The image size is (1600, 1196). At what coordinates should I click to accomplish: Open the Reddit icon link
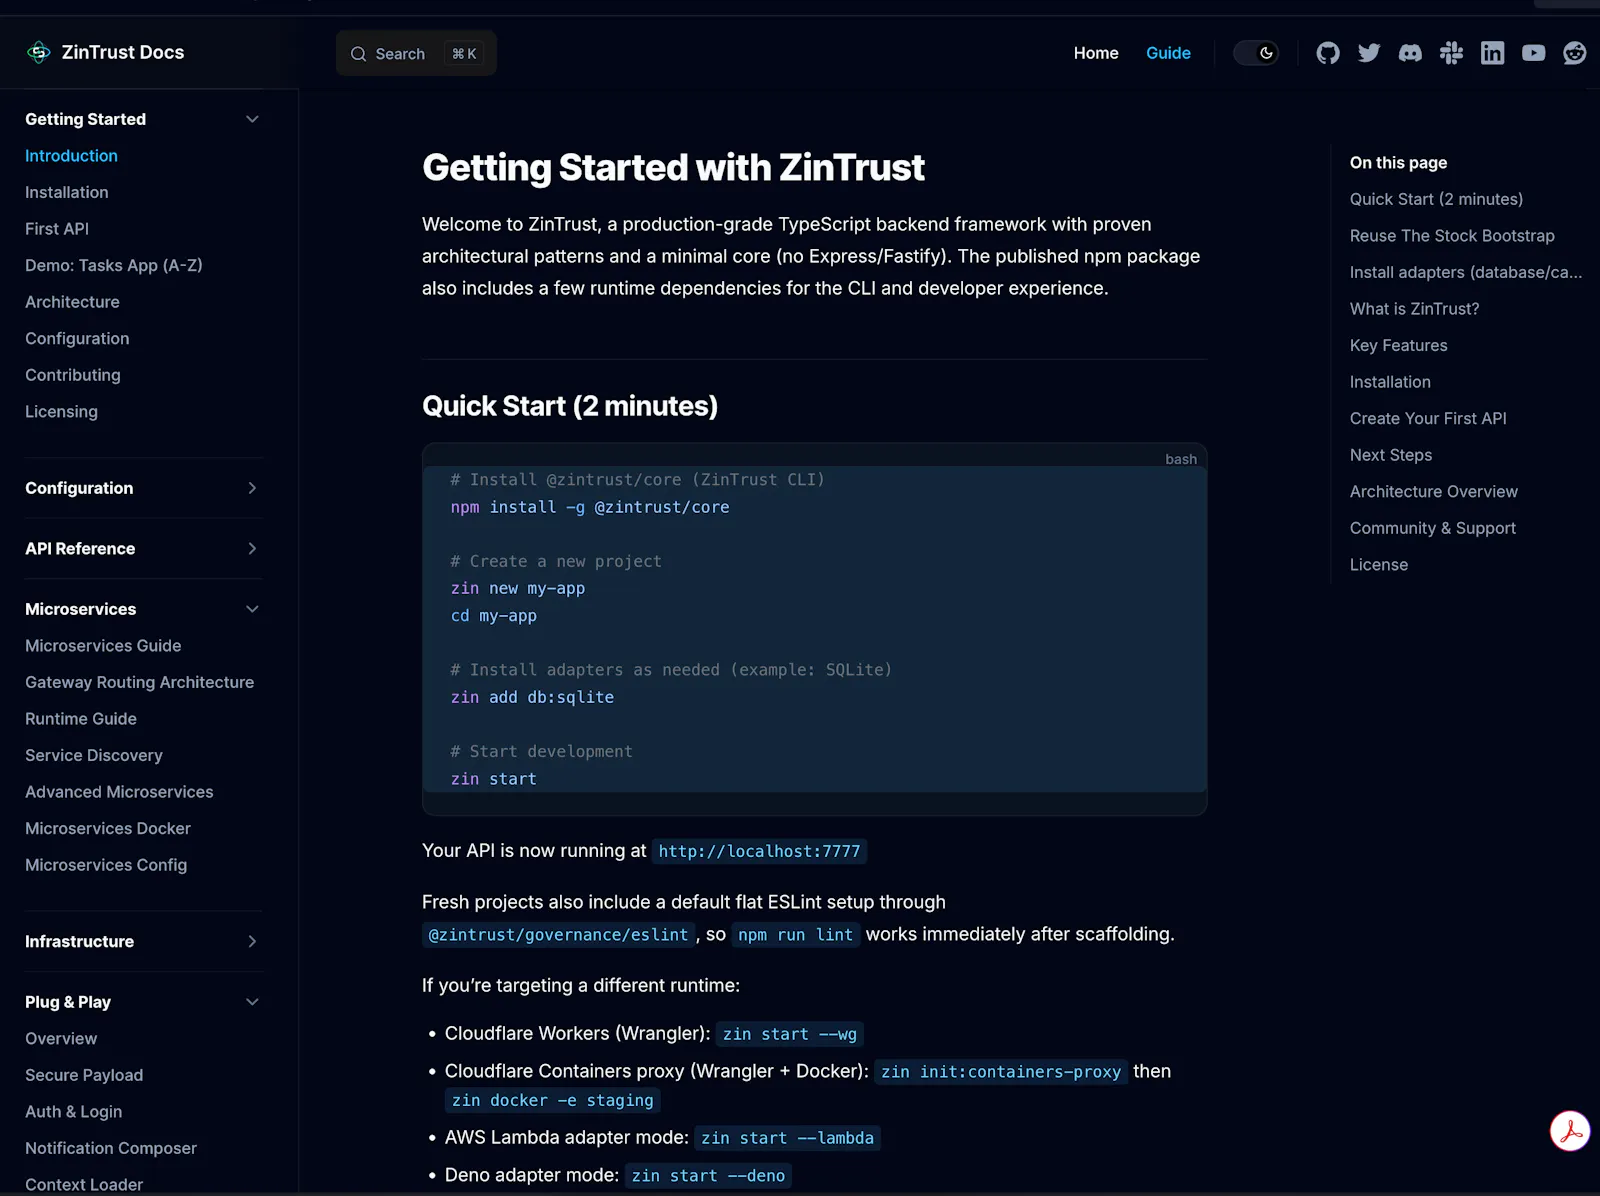(1574, 53)
